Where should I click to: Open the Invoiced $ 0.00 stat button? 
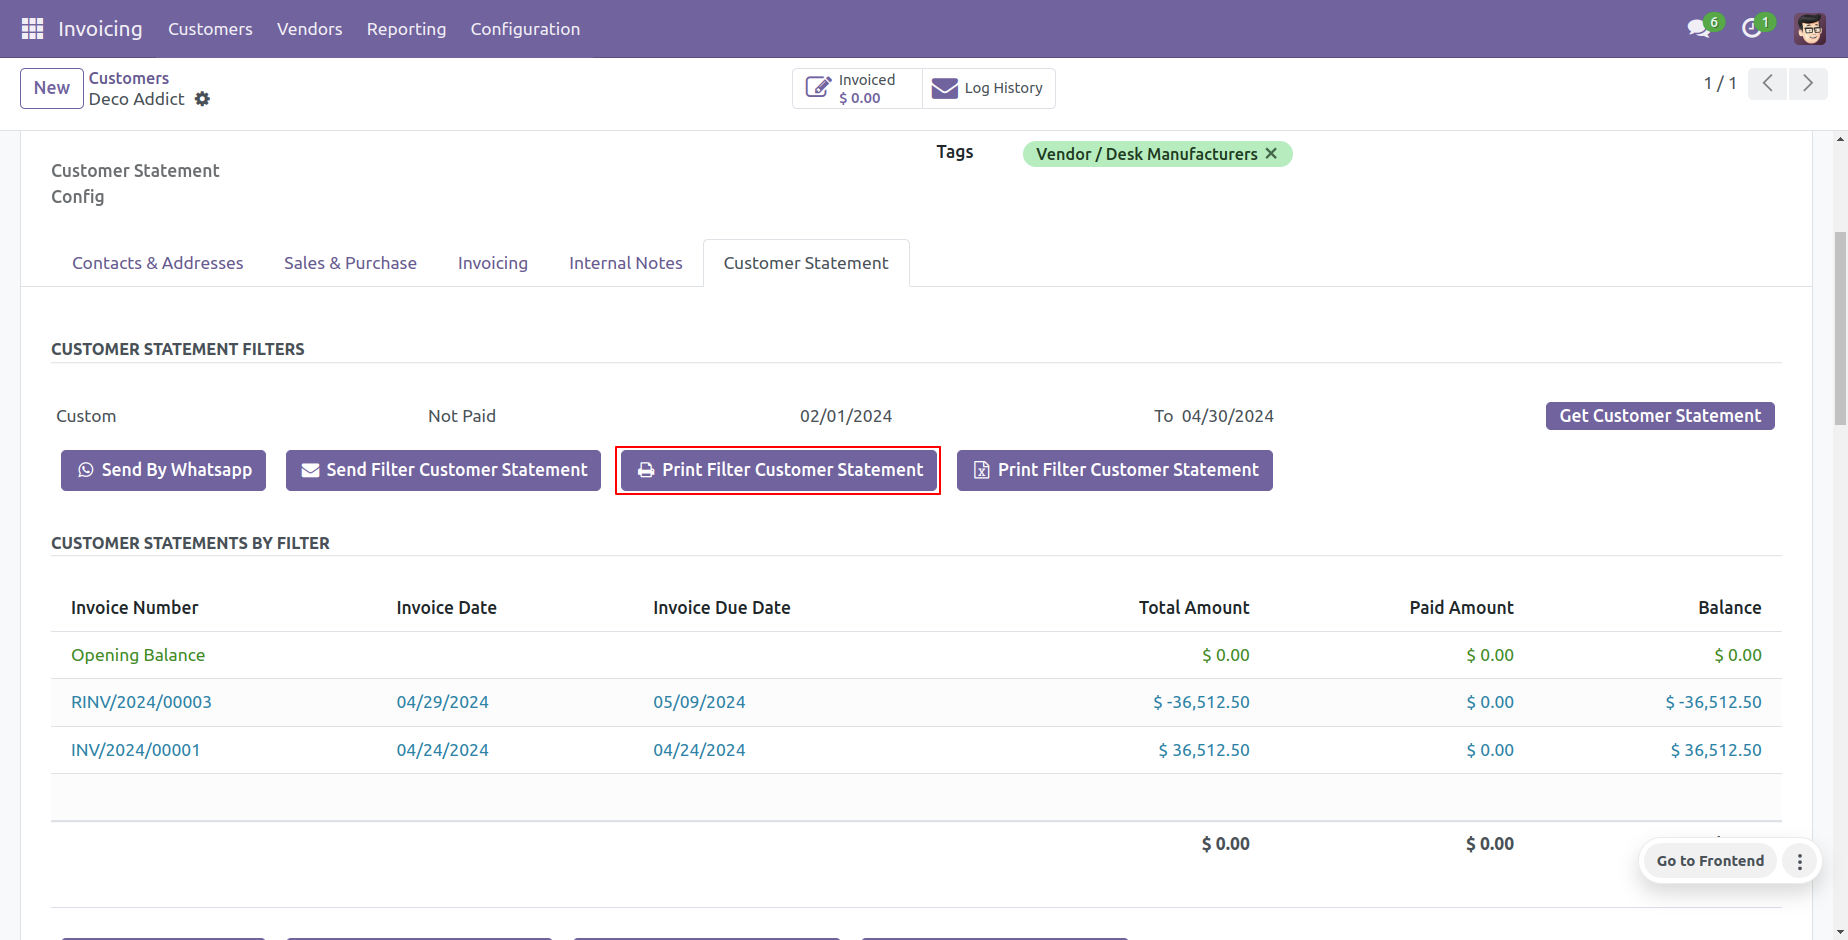coord(857,88)
